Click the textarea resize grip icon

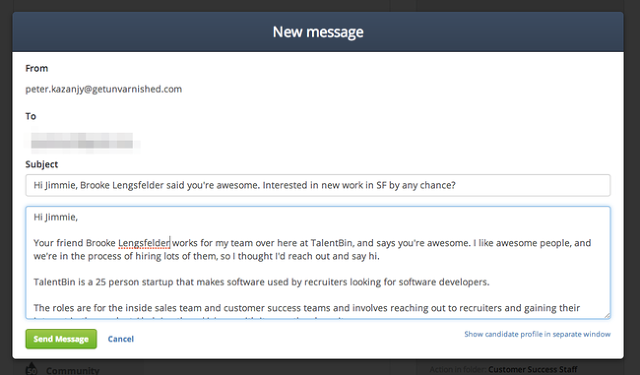pyautogui.click(x=607, y=315)
